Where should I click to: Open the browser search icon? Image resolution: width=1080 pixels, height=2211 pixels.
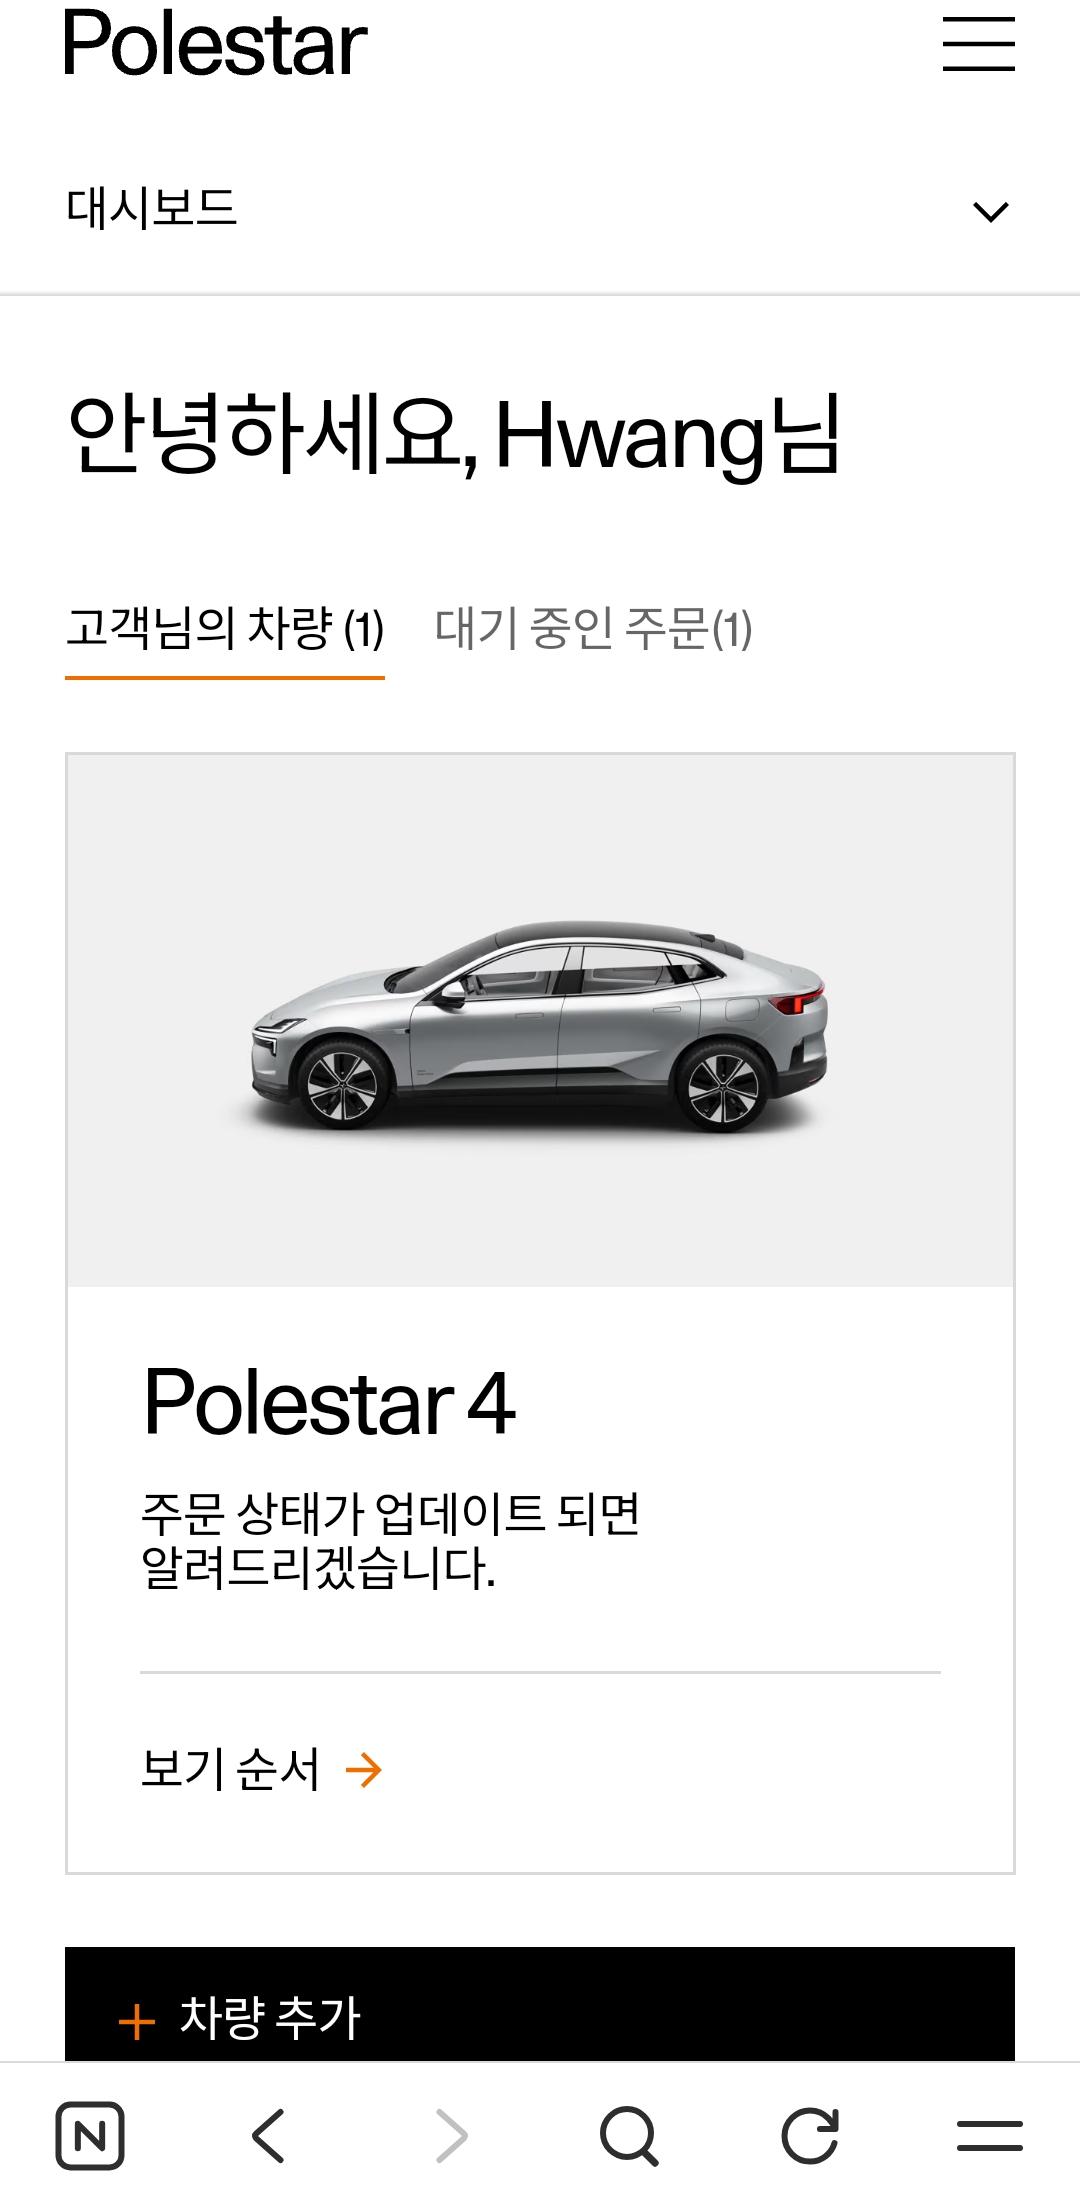(630, 2137)
